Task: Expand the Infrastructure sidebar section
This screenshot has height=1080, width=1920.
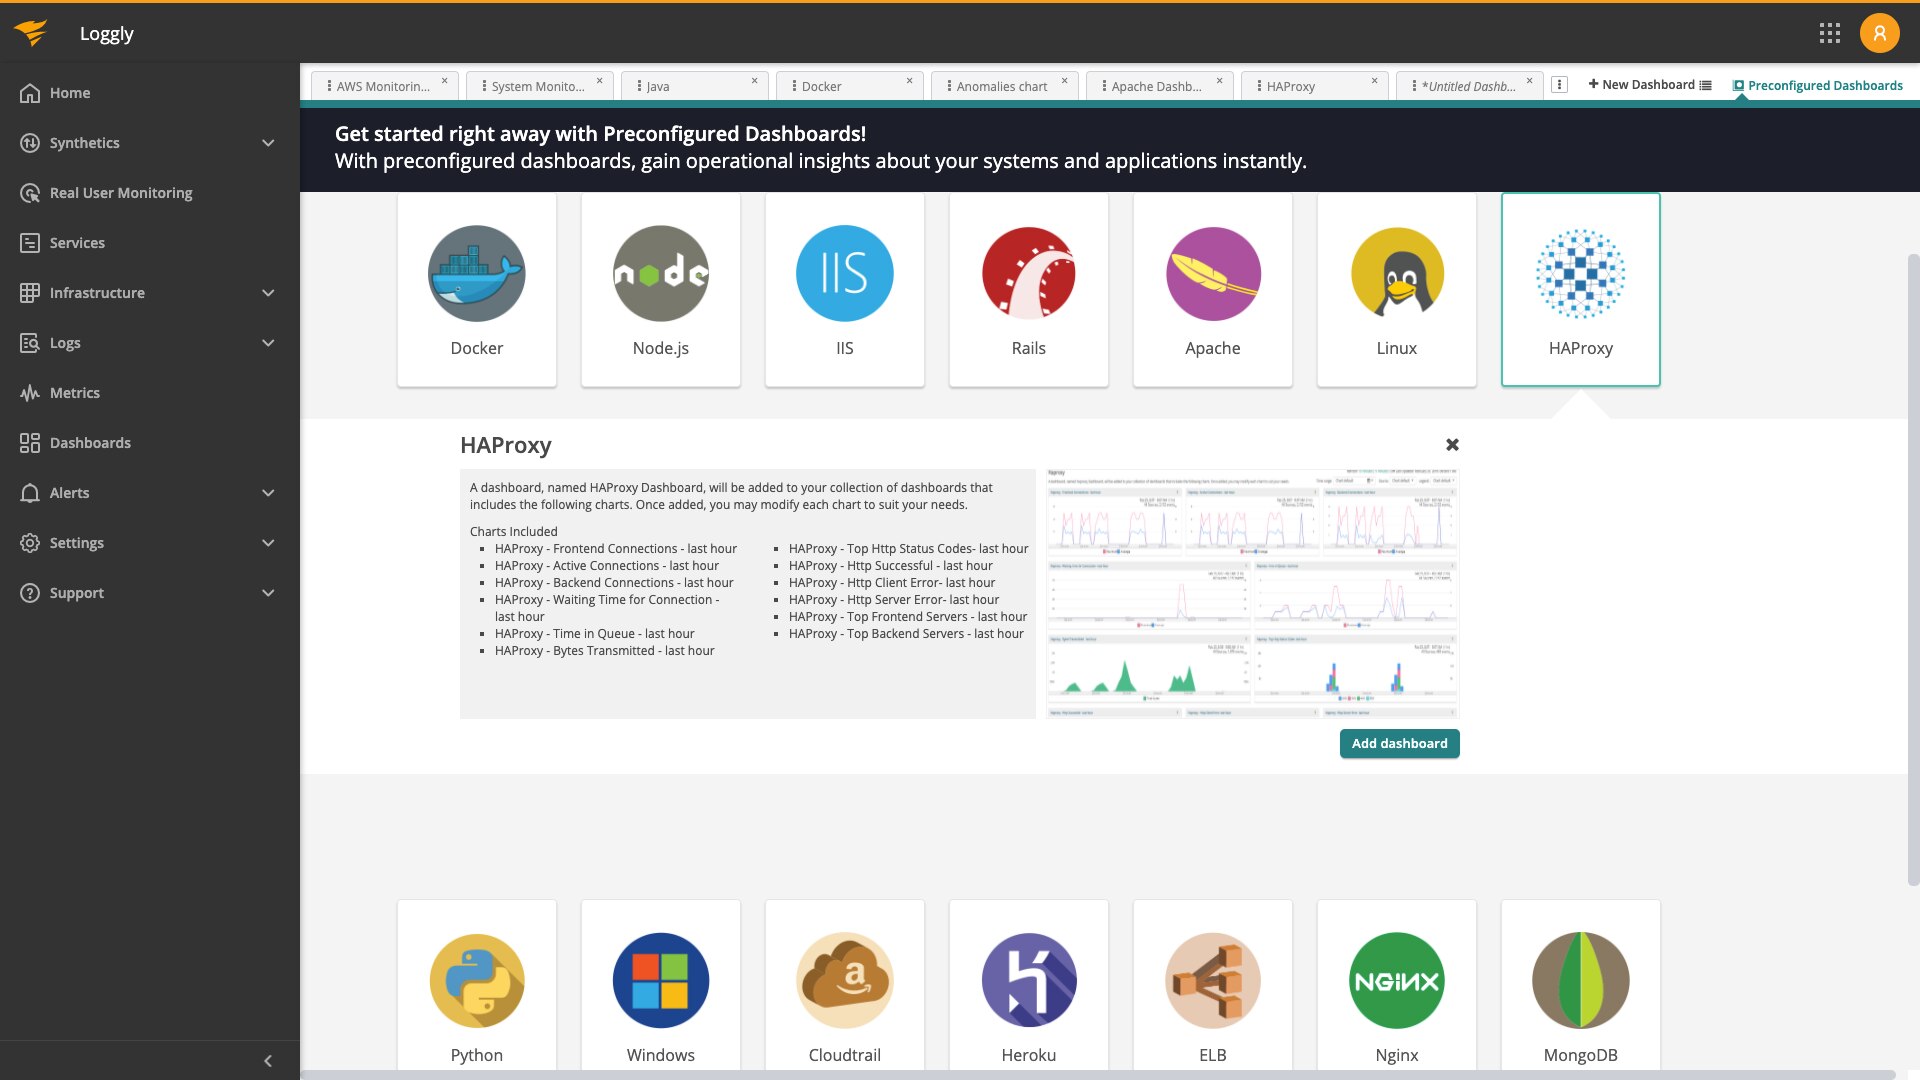Action: 268,293
